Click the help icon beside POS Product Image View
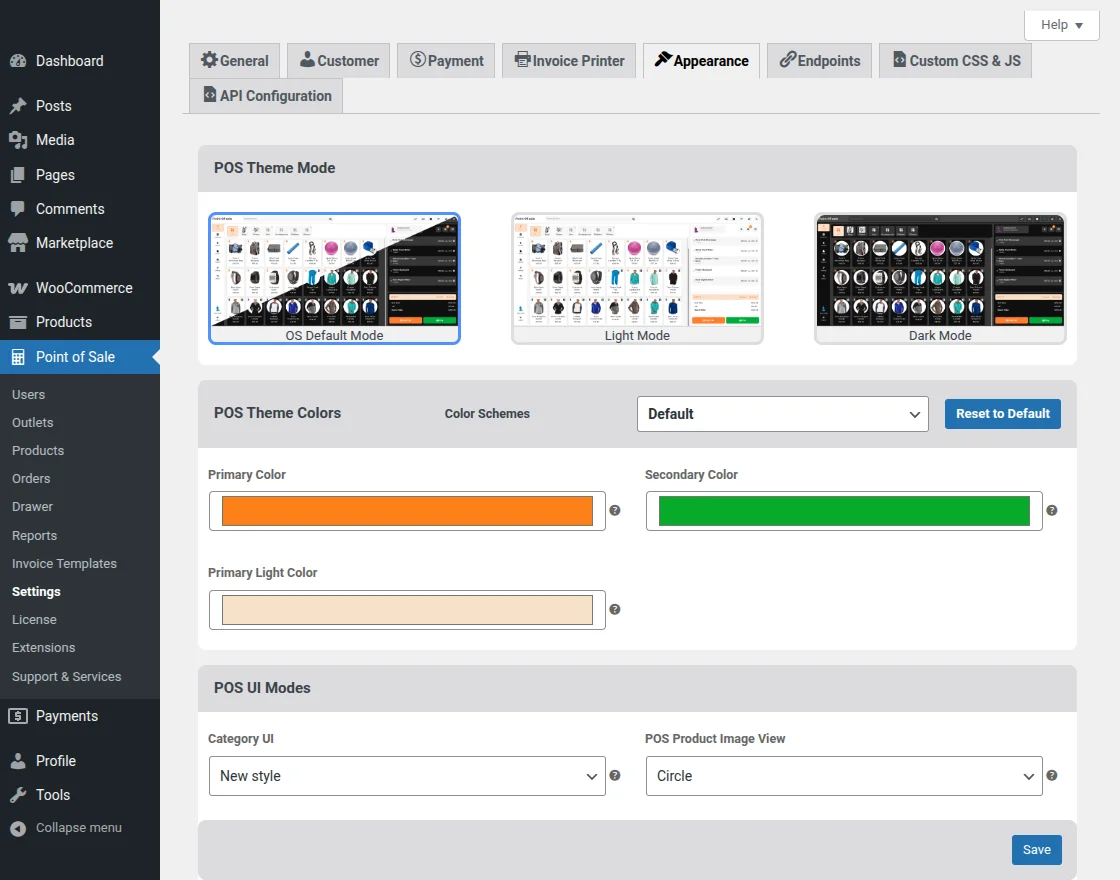1120x880 pixels. pyautogui.click(x=1051, y=775)
